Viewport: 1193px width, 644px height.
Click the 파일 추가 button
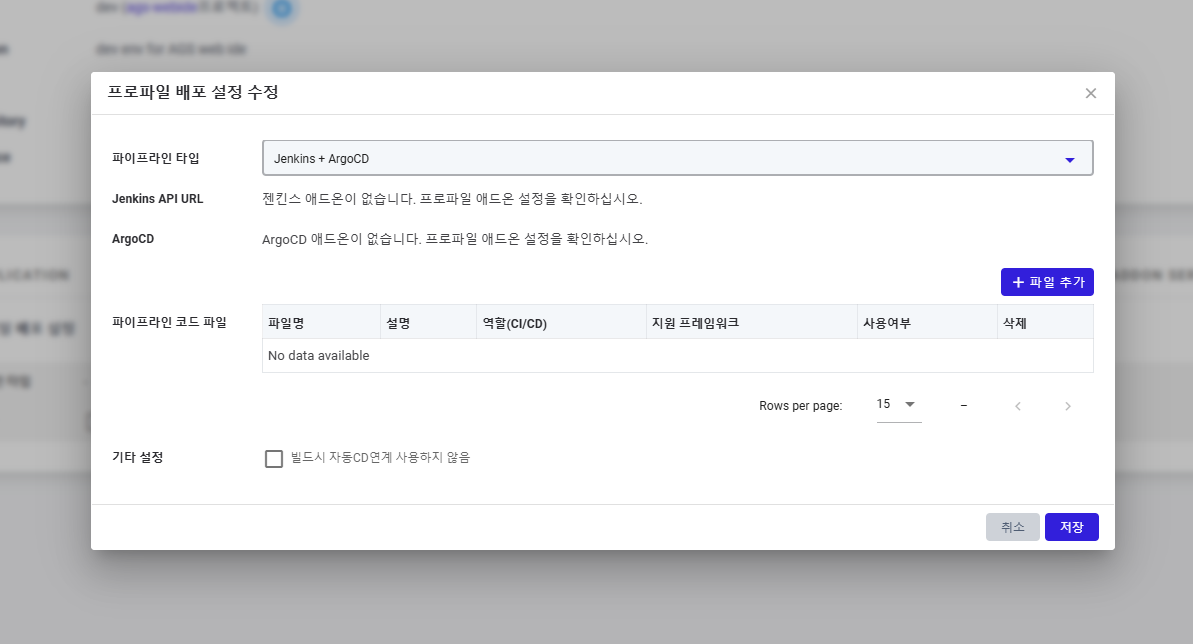pyautogui.click(x=1047, y=282)
